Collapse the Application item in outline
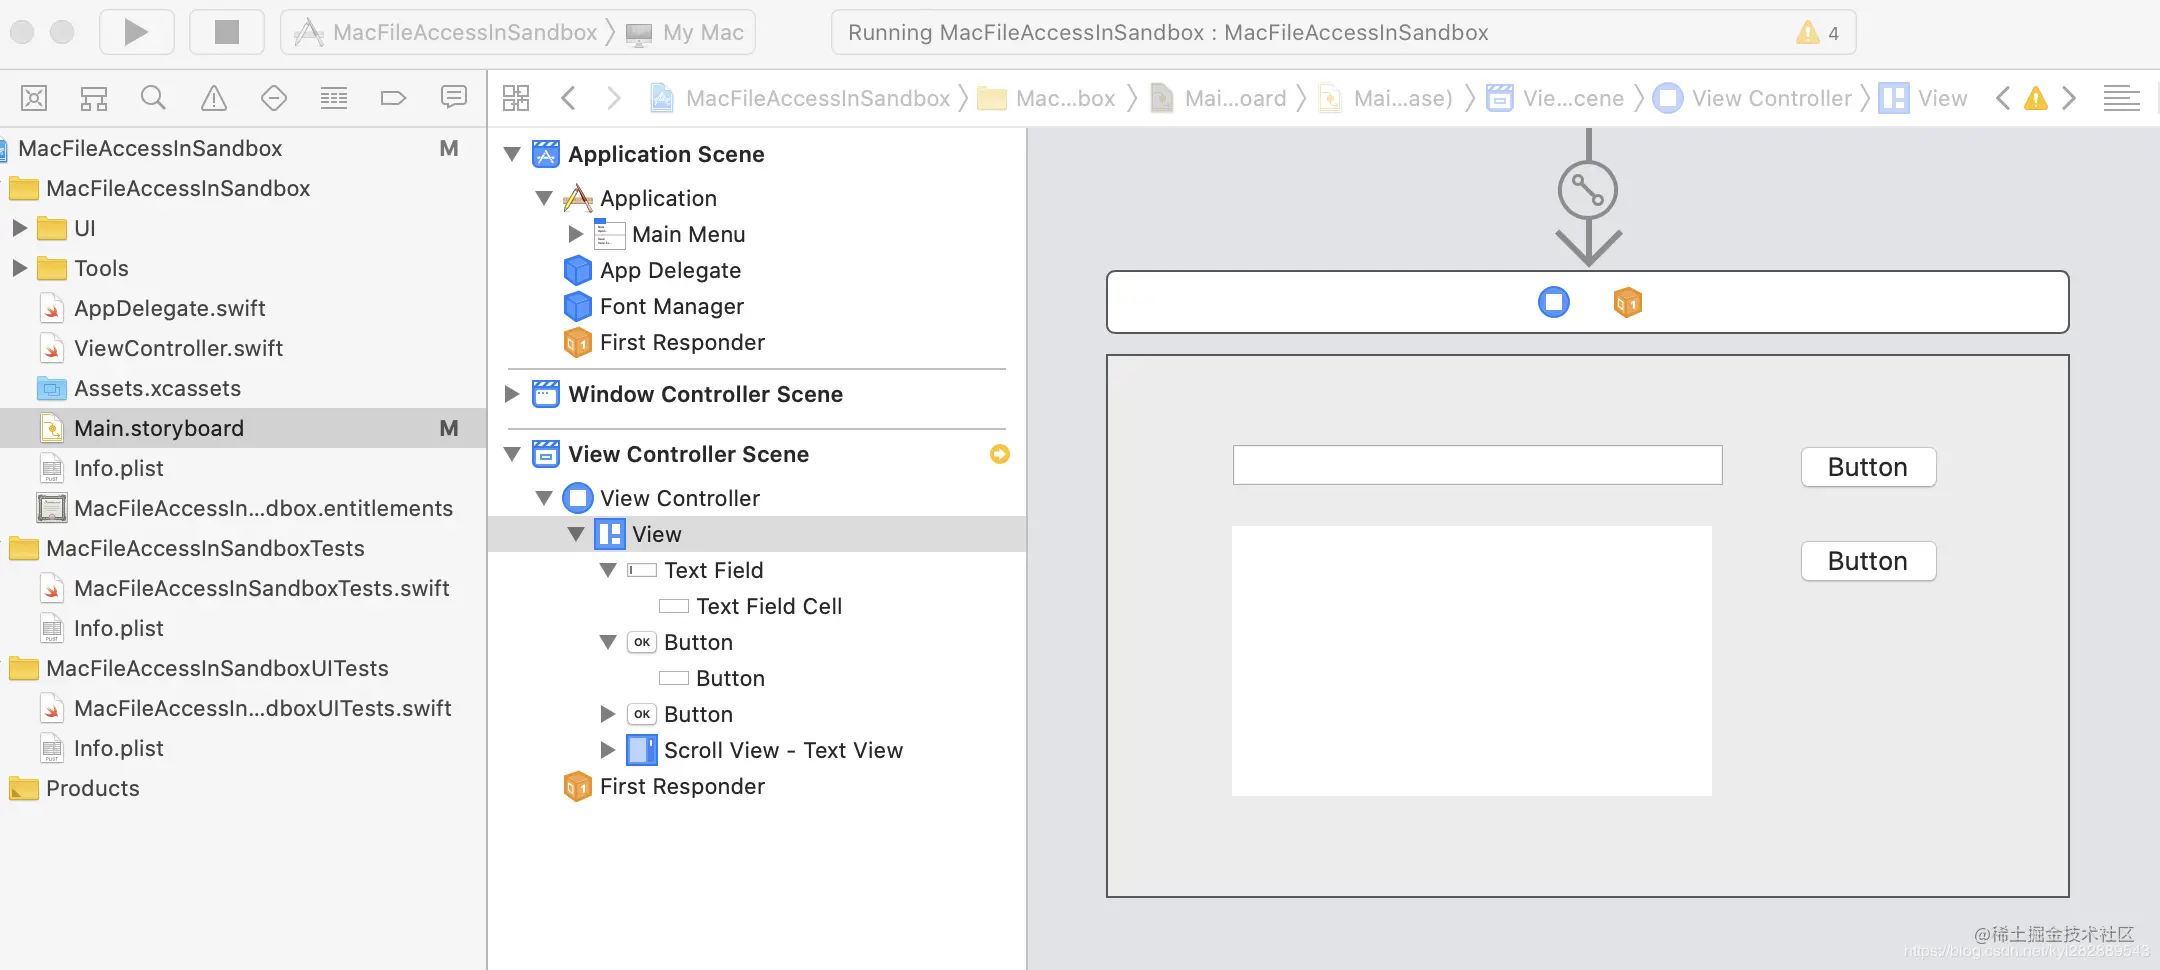Image resolution: width=2160 pixels, height=970 pixels. [544, 198]
